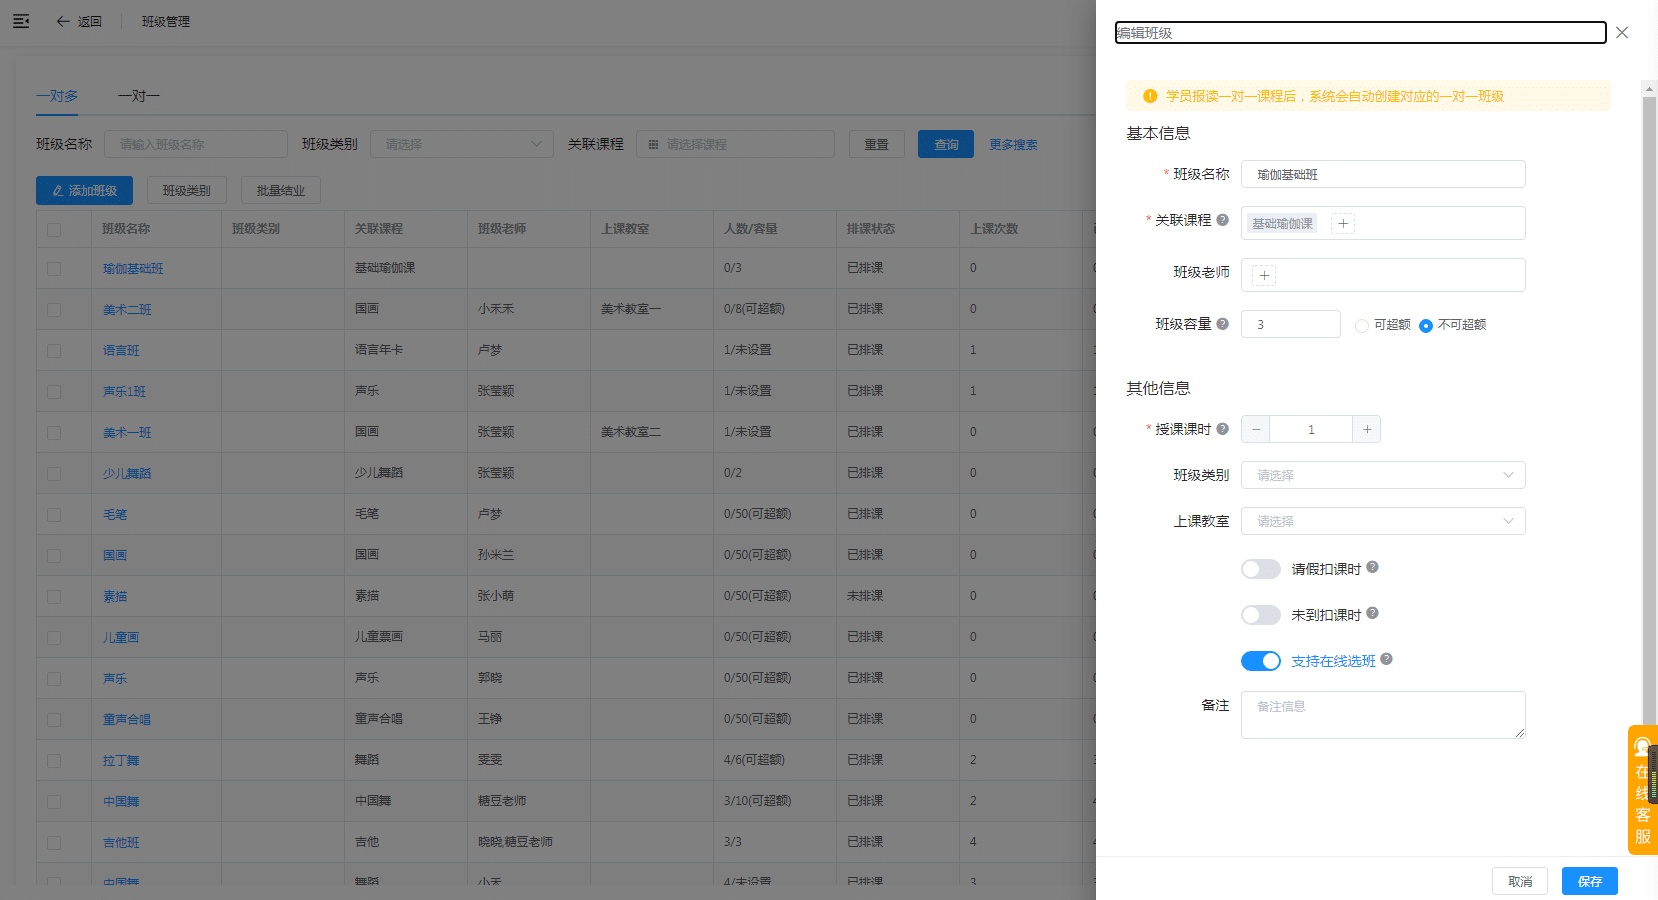
Task: Open the 上课教室 dropdown
Action: [1383, 521]
